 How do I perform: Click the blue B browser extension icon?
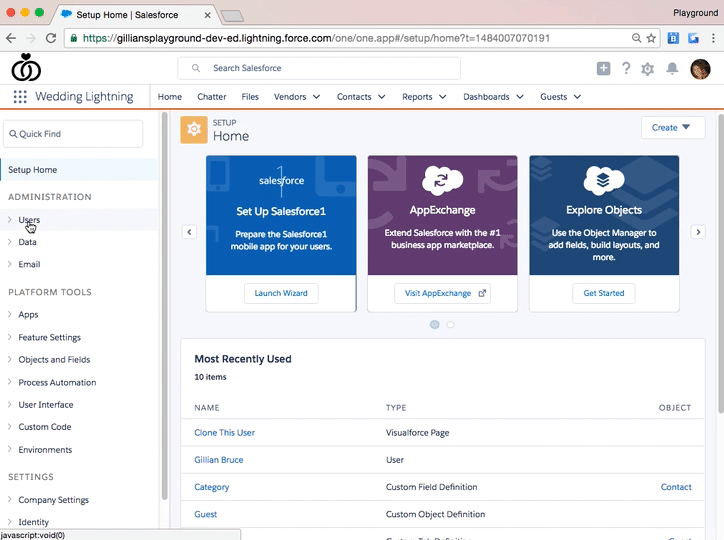(x=673, y=38)
